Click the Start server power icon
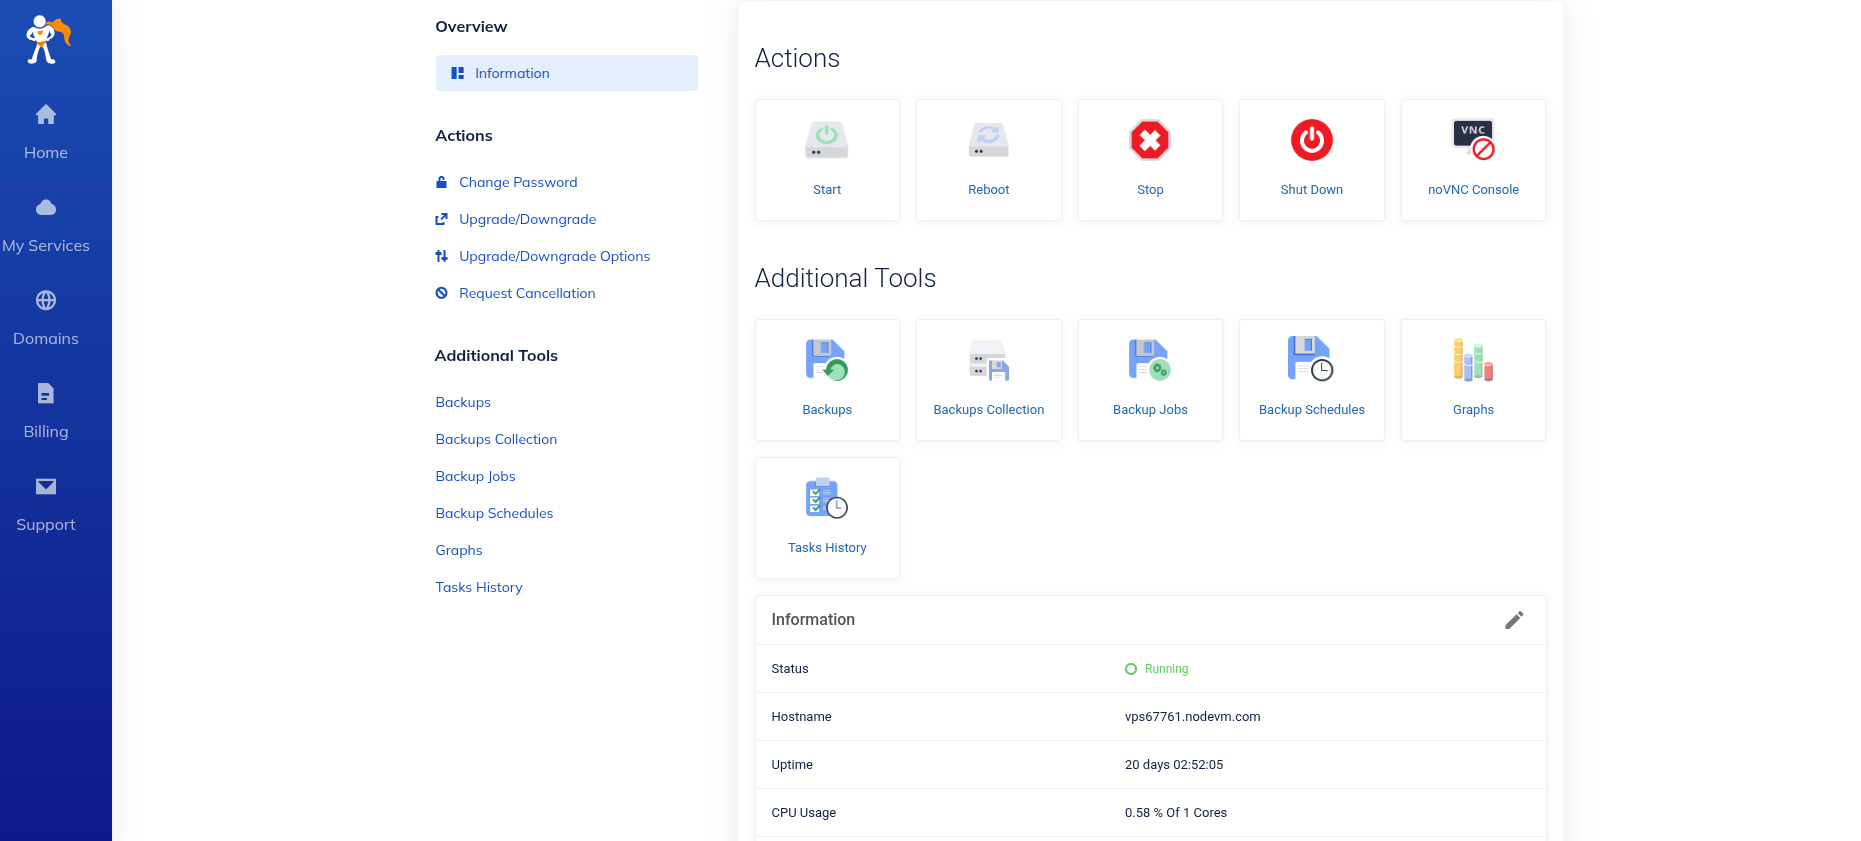Screen dimensions: 1861x841 pos(827,140)
